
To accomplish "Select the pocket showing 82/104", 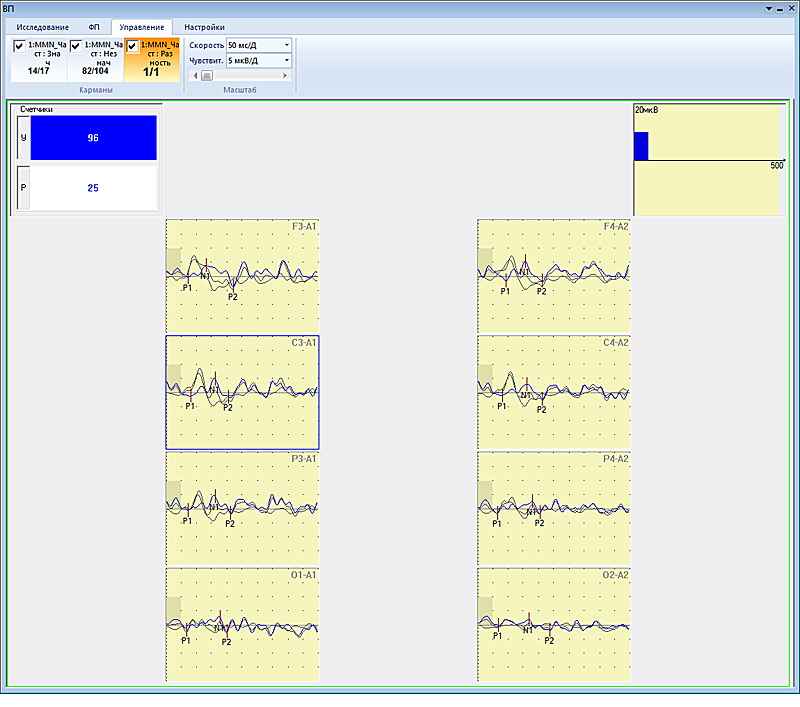I will (x=95, y=60).
